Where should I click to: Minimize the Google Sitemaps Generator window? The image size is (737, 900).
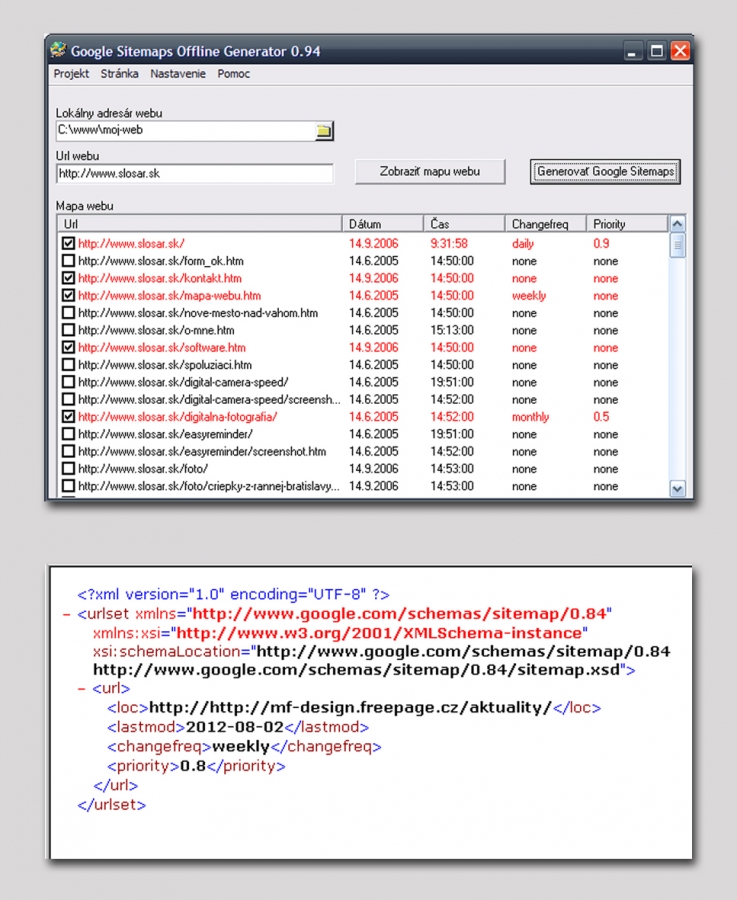633,51
